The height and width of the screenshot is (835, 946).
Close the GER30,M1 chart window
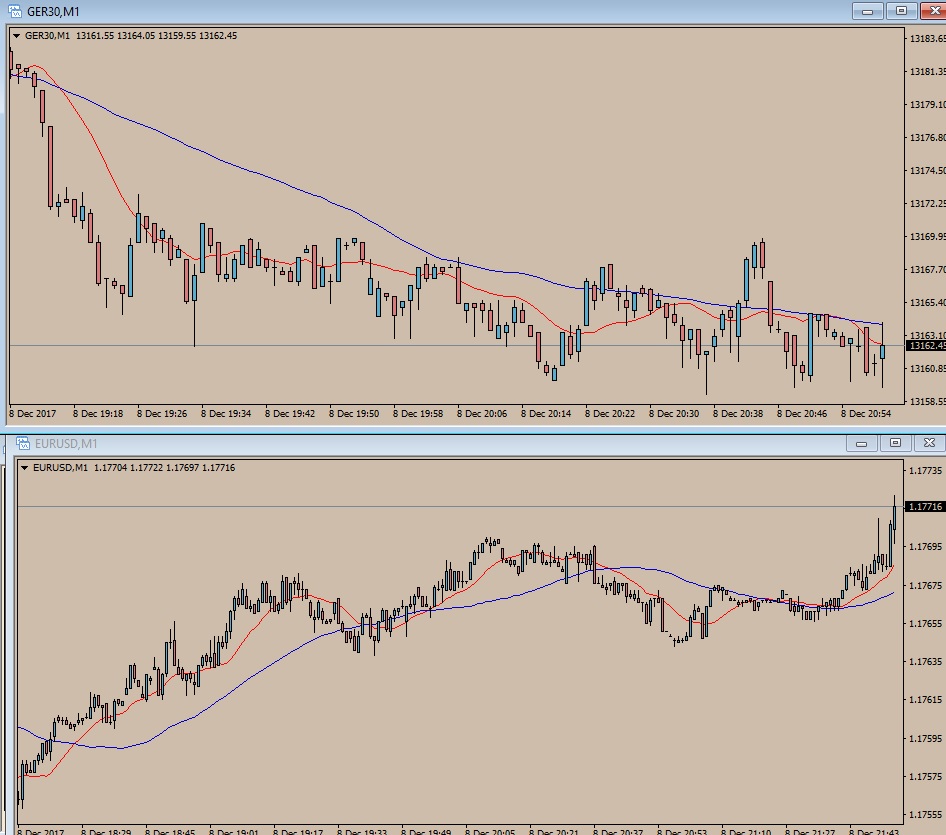pyautogui.click(x=933, y=11)
